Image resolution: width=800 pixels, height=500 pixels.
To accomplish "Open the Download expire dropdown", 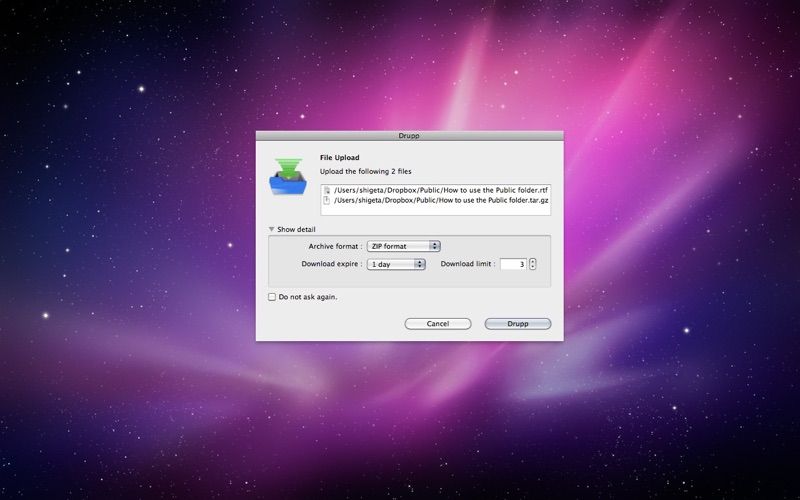I will pos(396,264).
